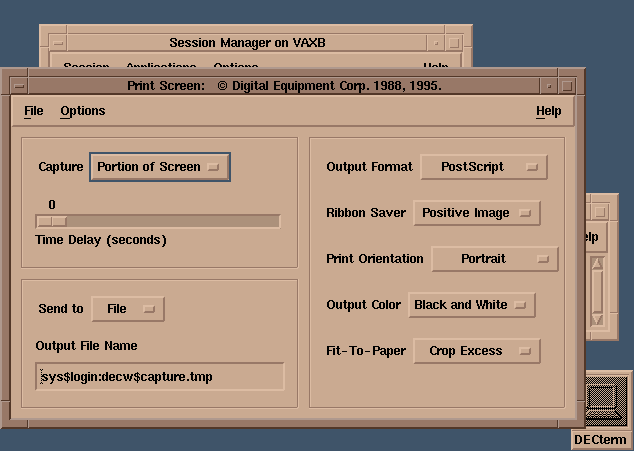Image resolution: width=634 pixels, height=451 pixels.
Task: Minimize the Session Manager window
Action: [x=435, y=42]
